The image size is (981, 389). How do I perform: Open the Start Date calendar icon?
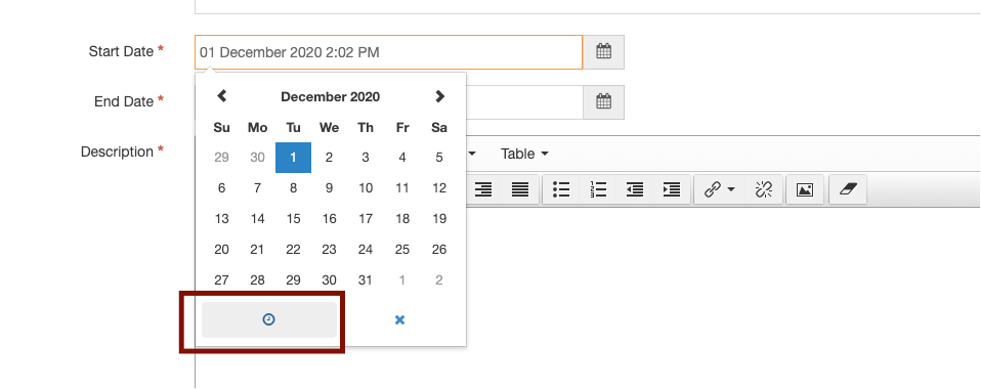[x=603, y=52]
